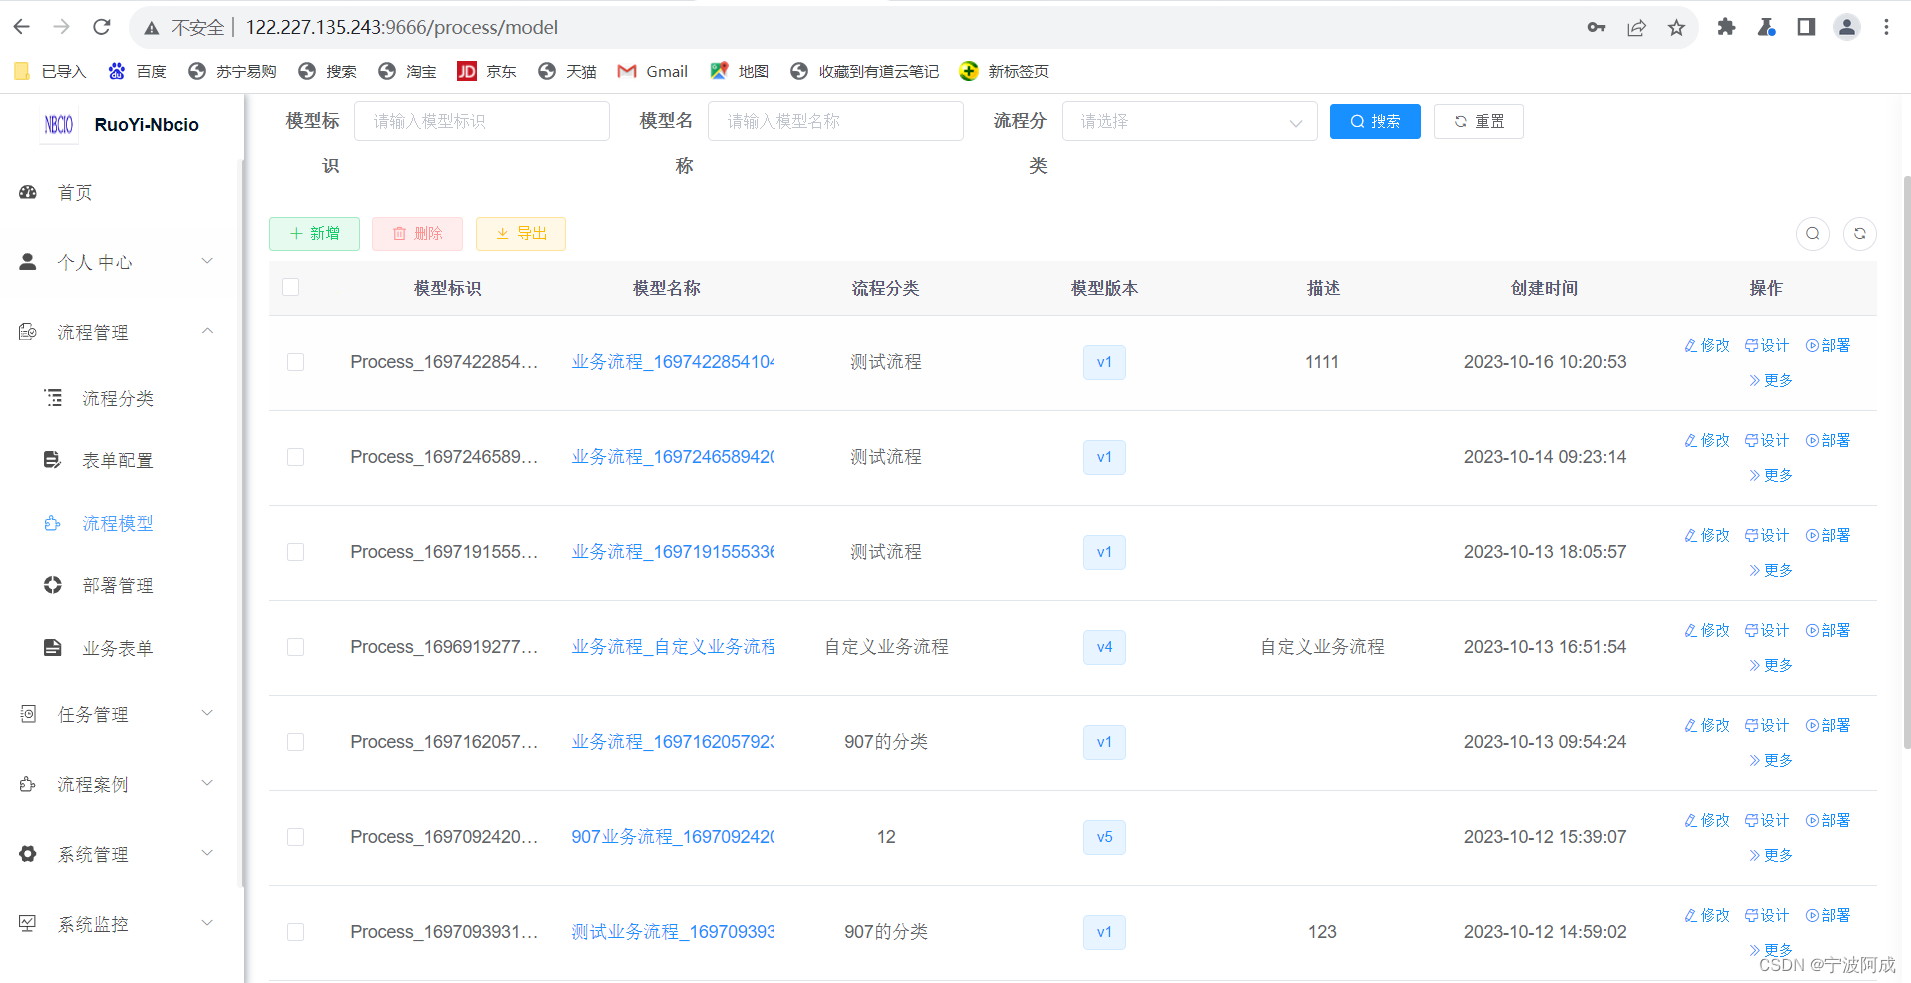
Task: Click the browser back arrow
Action: click(21, 27)
